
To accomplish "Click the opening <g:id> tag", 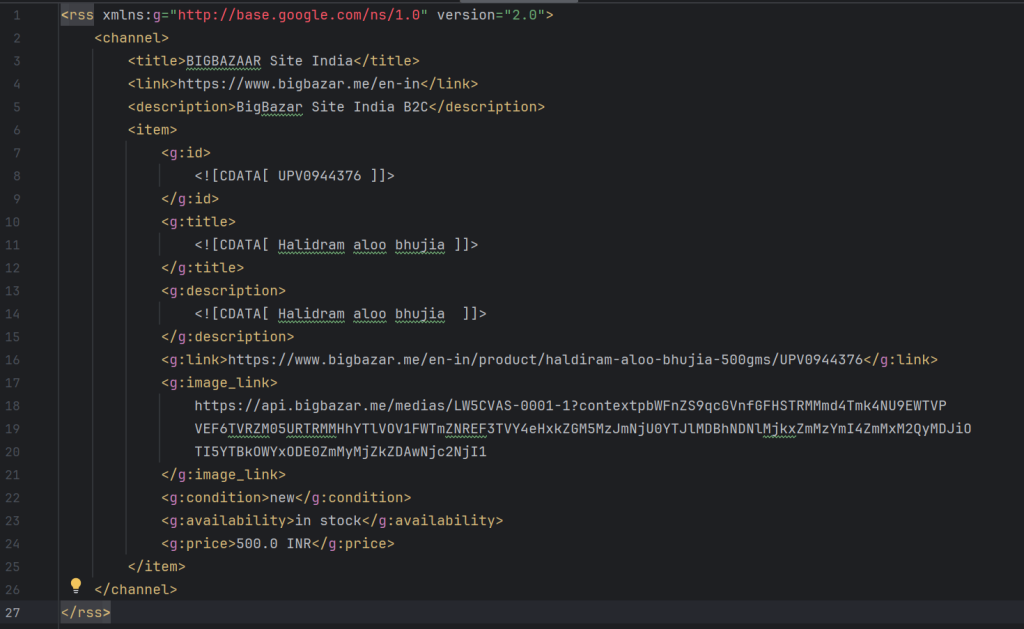I will pyautogui.click(x=186, y=153).
